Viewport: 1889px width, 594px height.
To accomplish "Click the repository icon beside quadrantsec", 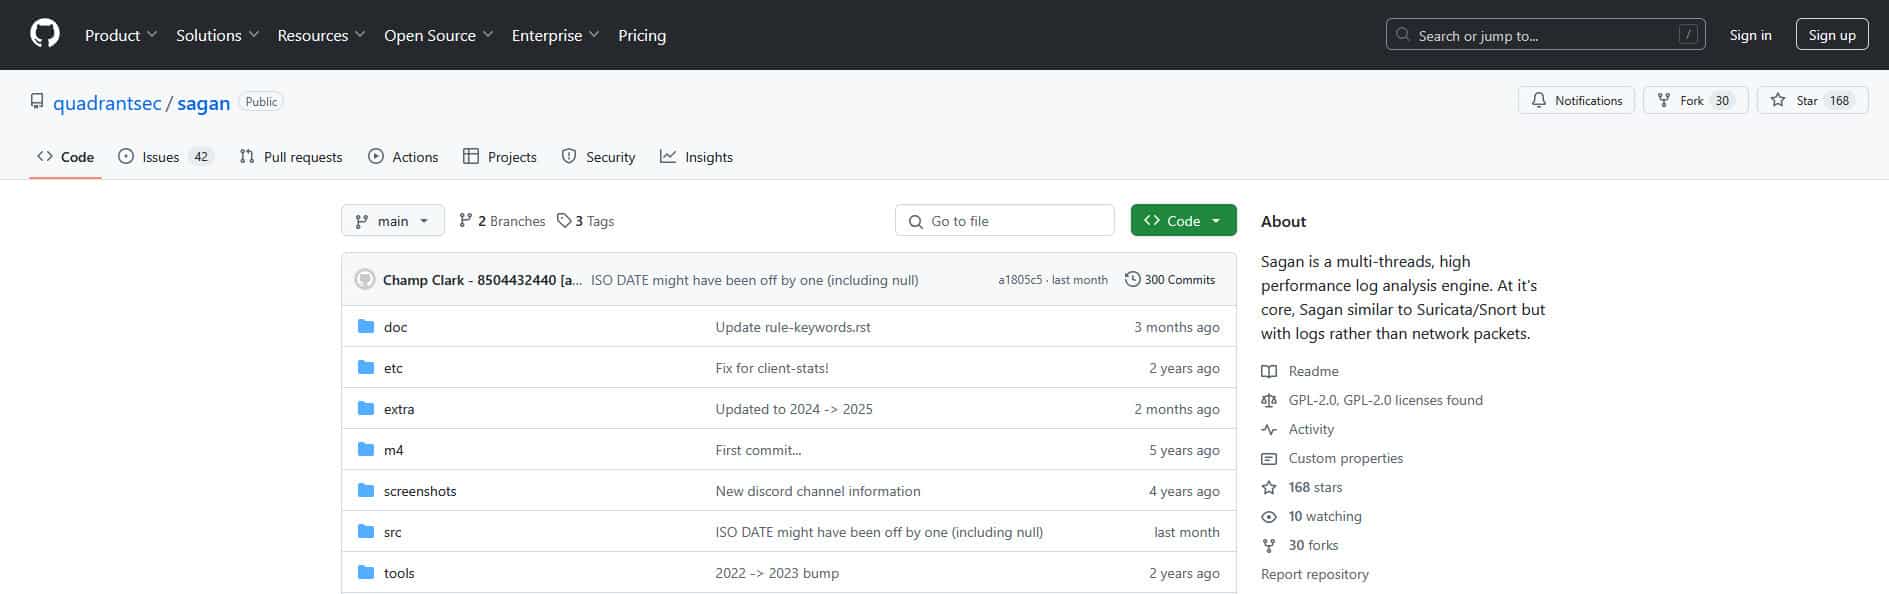I will [37, 101].
